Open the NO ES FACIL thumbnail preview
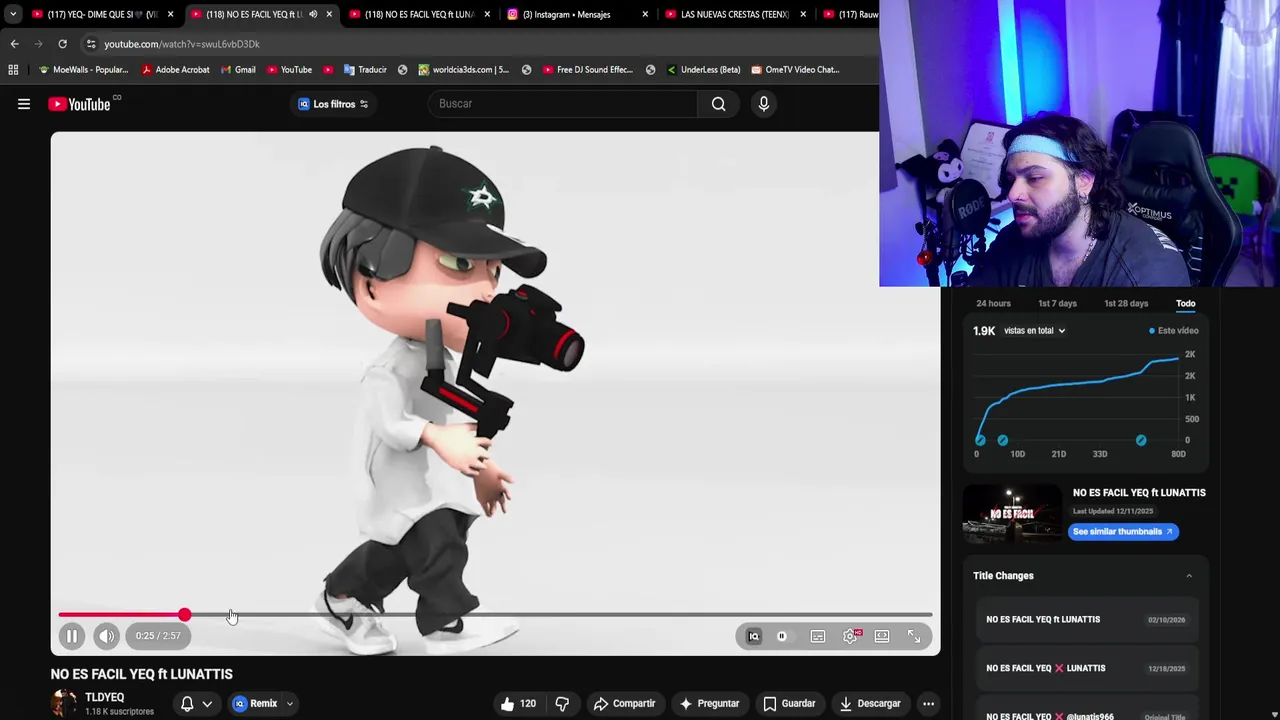This screenshot has width=1280, height=720. click(1011, 514)
